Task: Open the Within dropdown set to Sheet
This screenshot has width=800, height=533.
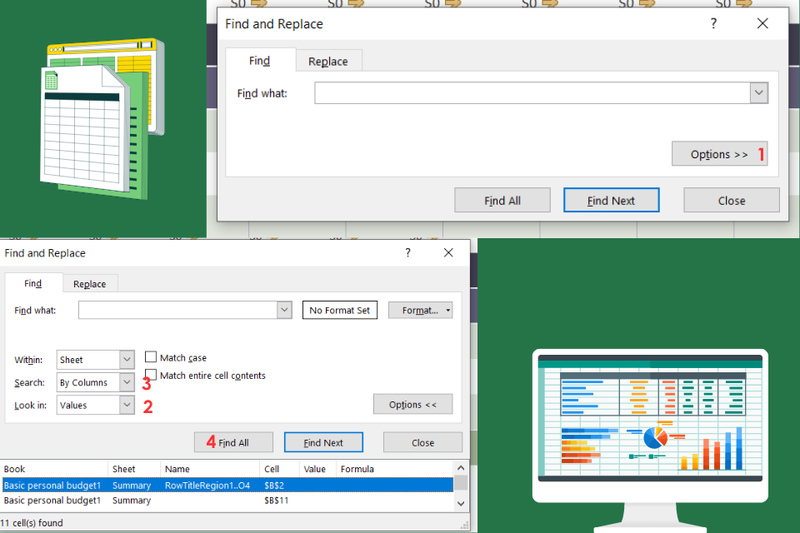Action: point(95,360)
